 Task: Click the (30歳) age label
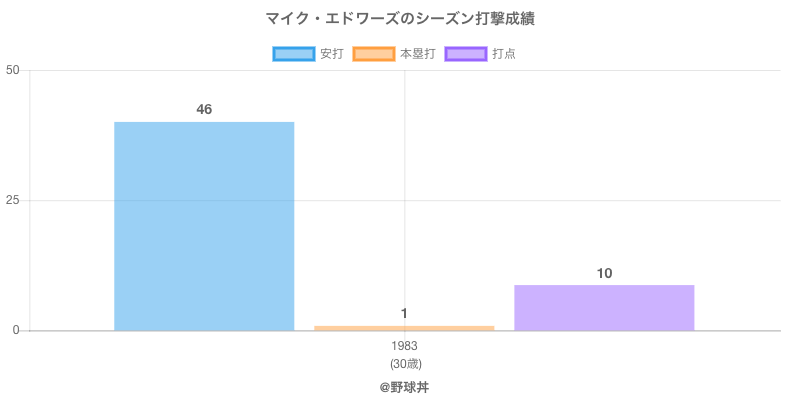[x=404, y=363]
